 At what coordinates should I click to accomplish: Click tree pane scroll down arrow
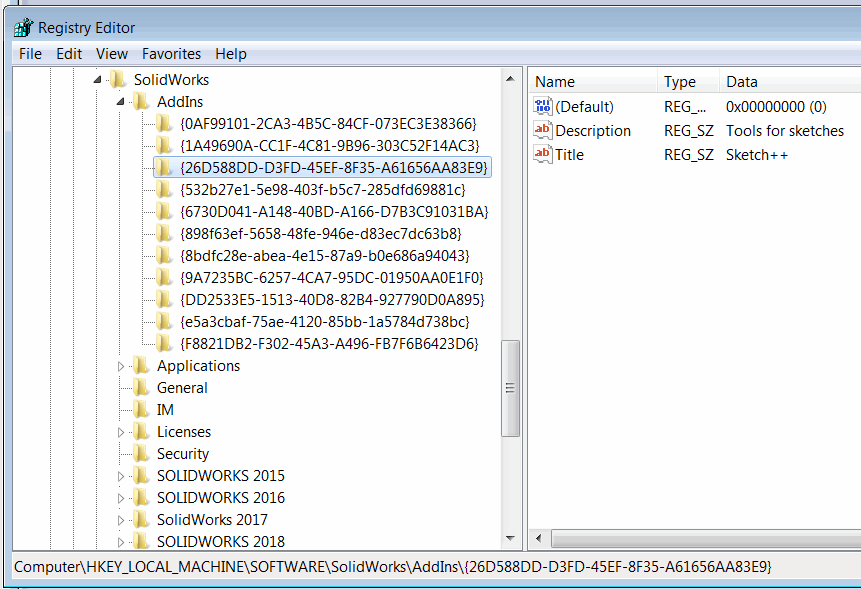pyautogui.click(x=511, y=538)
